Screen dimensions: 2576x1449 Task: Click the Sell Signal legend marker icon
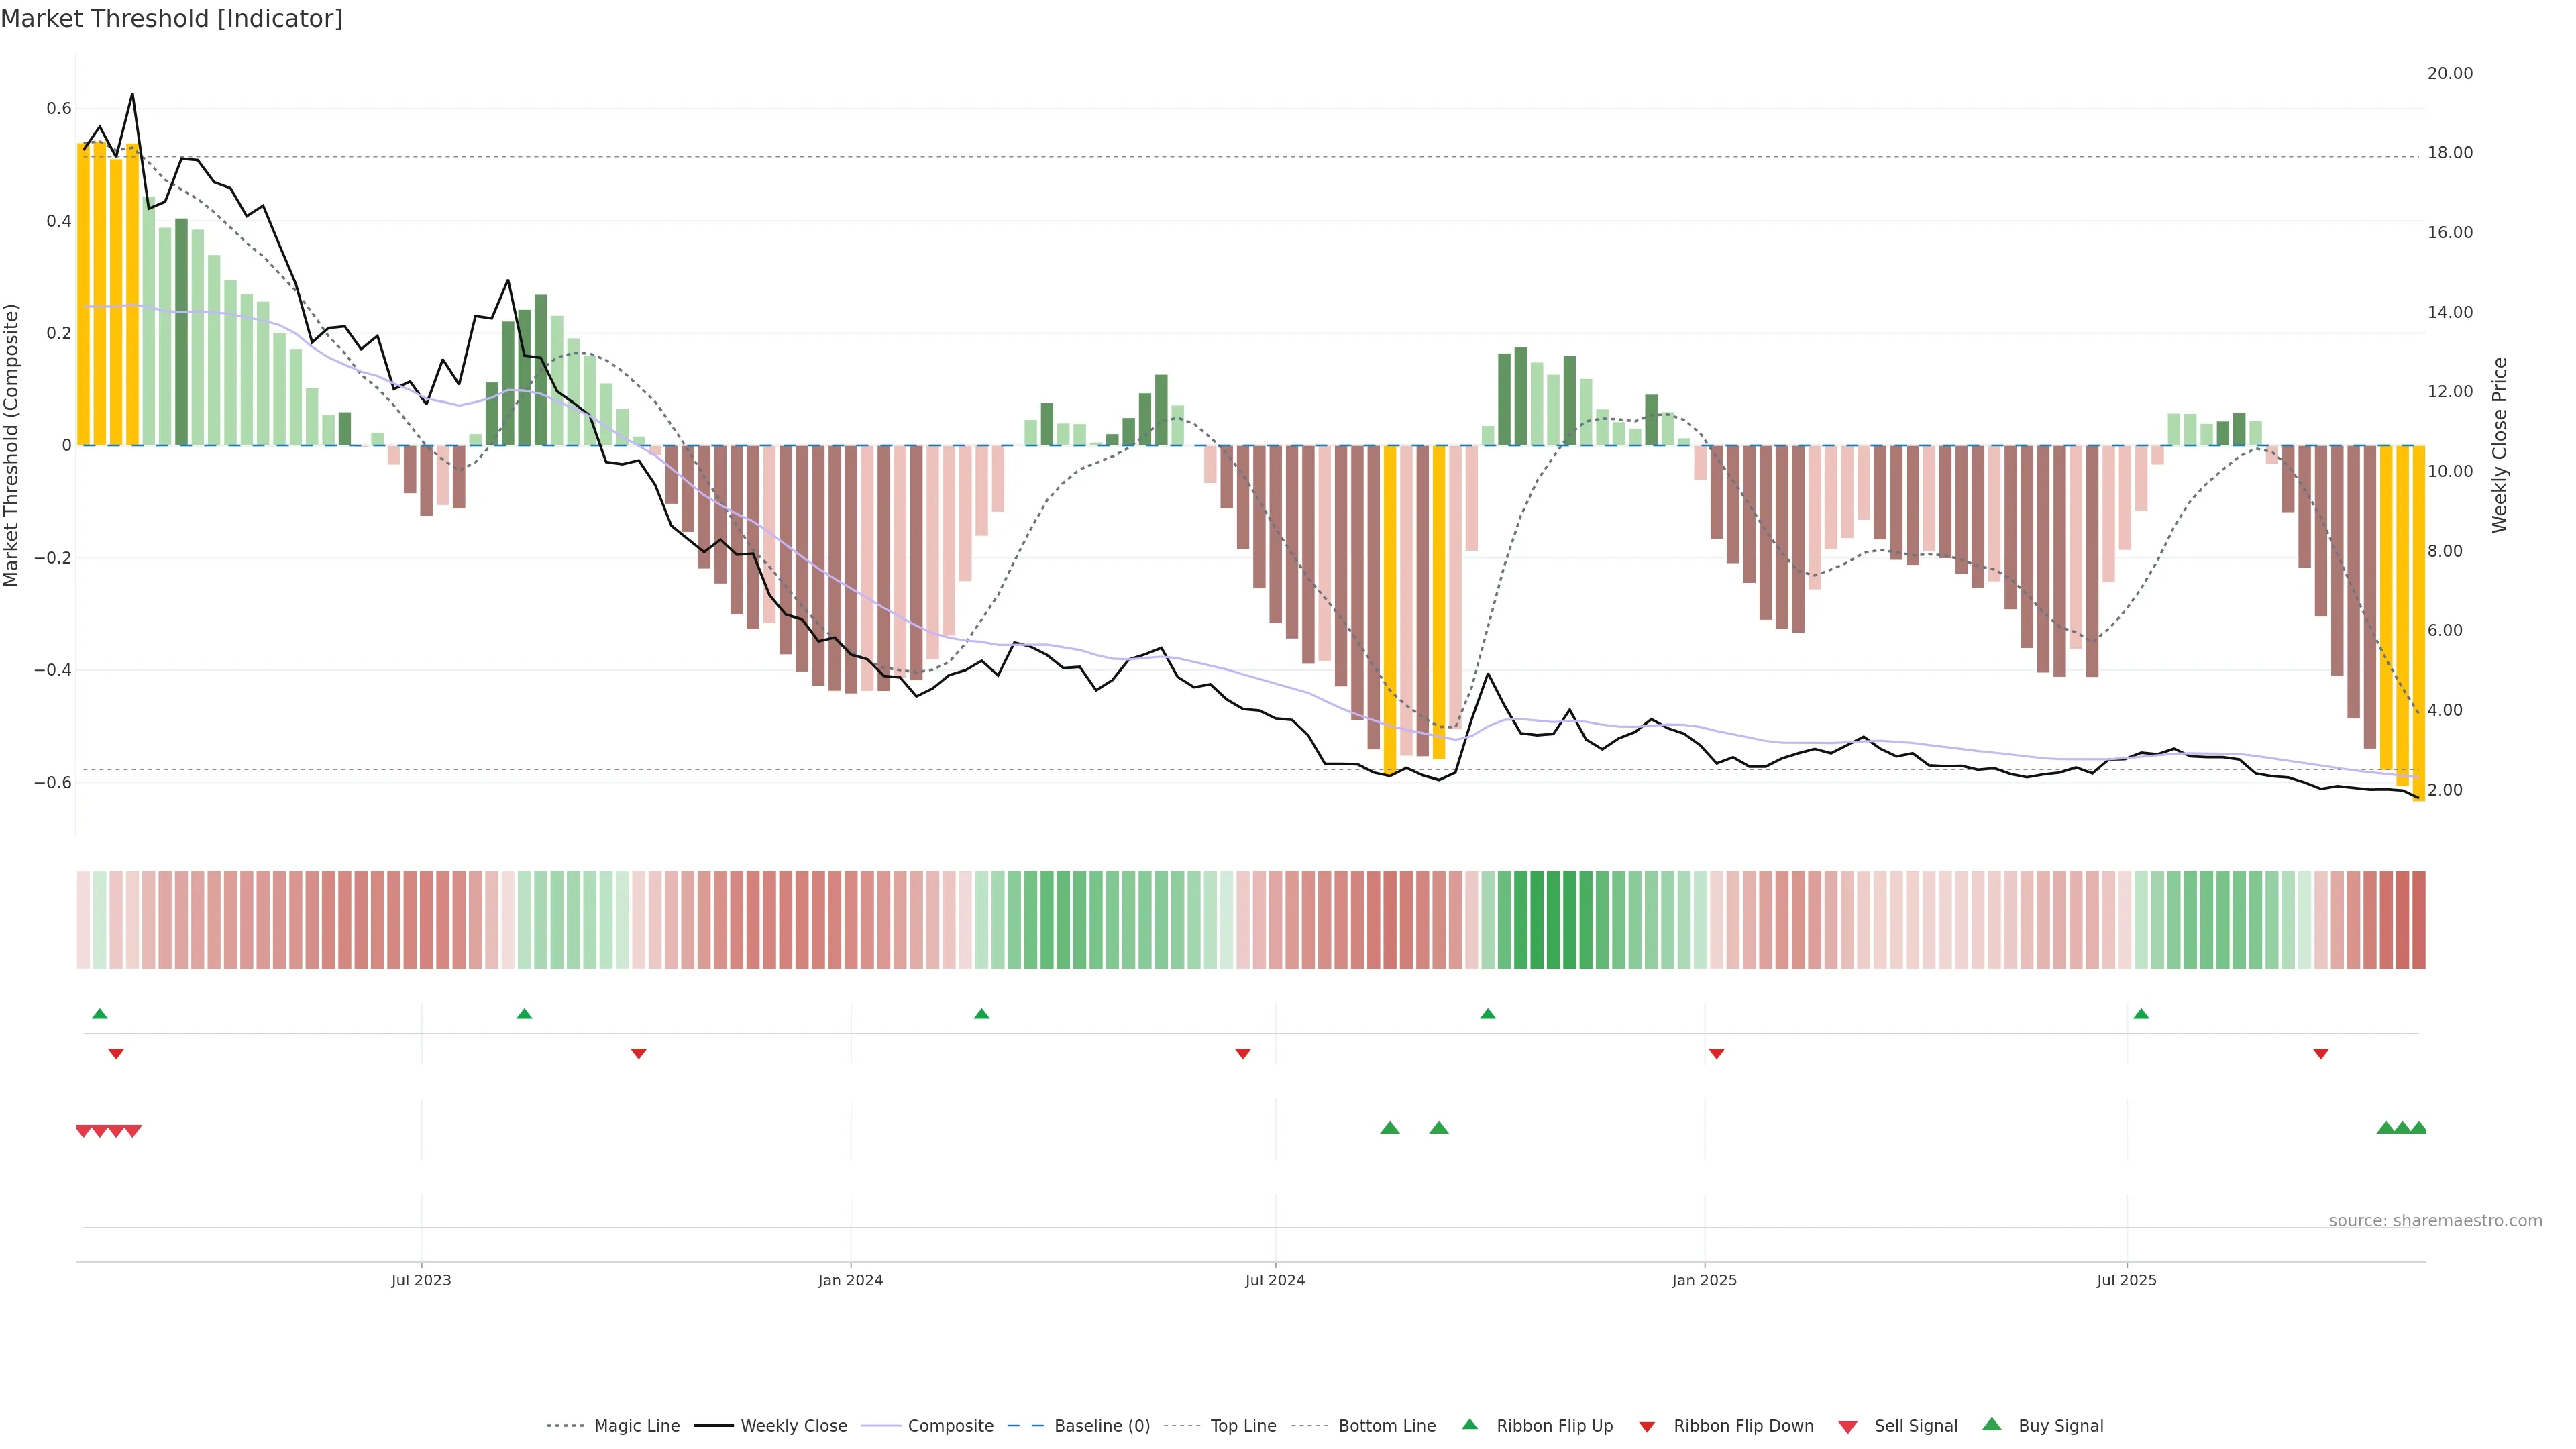click(1847, 1427)
